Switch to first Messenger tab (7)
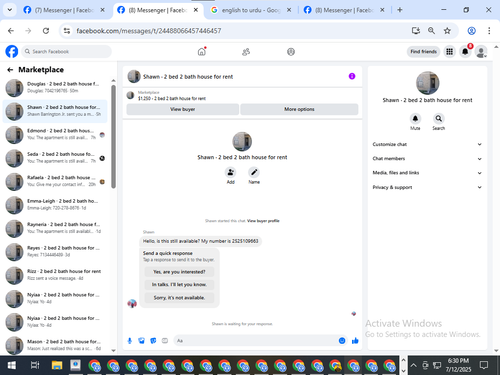500x375 pixels. 65,10
